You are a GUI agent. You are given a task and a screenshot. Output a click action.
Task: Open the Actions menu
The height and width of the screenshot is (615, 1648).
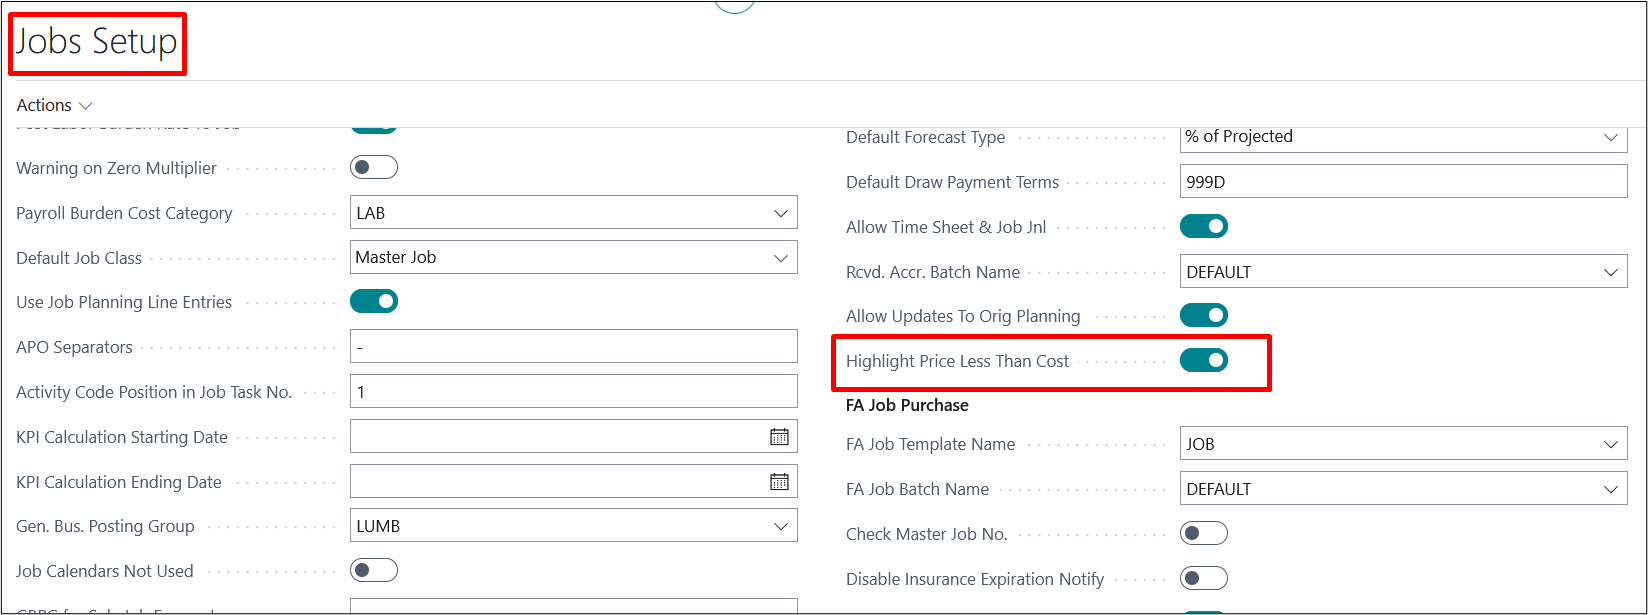point(54,105)
